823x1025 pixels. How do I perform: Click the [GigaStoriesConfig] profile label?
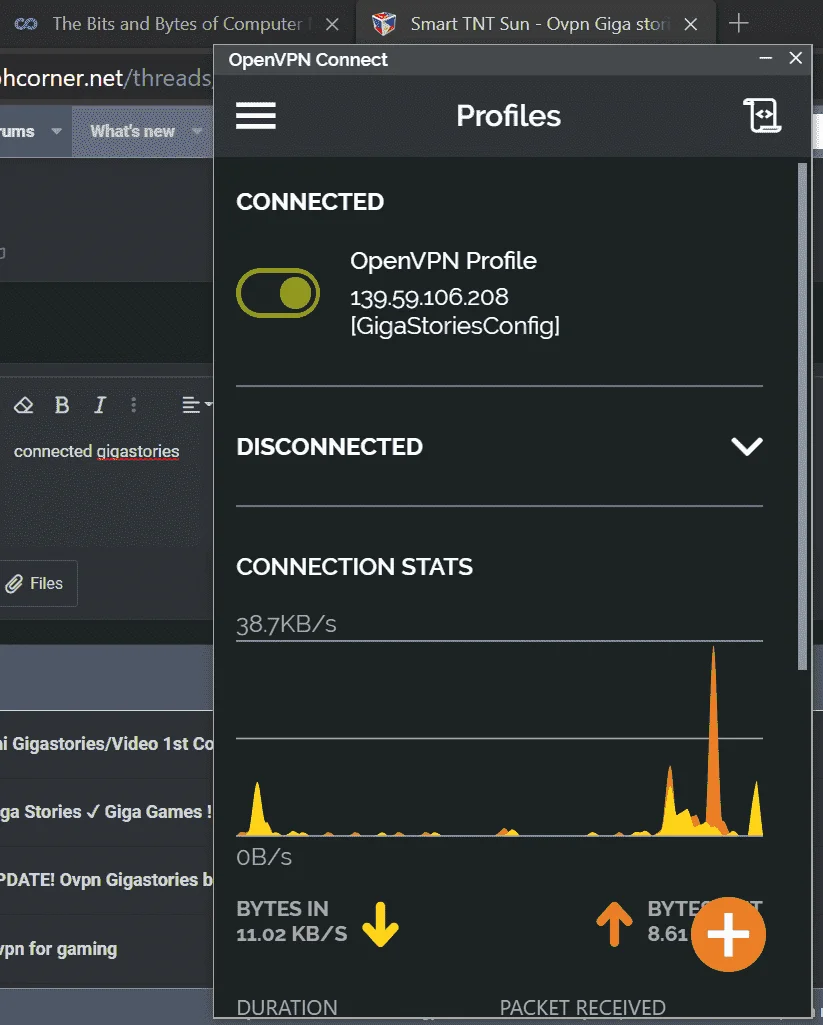click(455, 326)
